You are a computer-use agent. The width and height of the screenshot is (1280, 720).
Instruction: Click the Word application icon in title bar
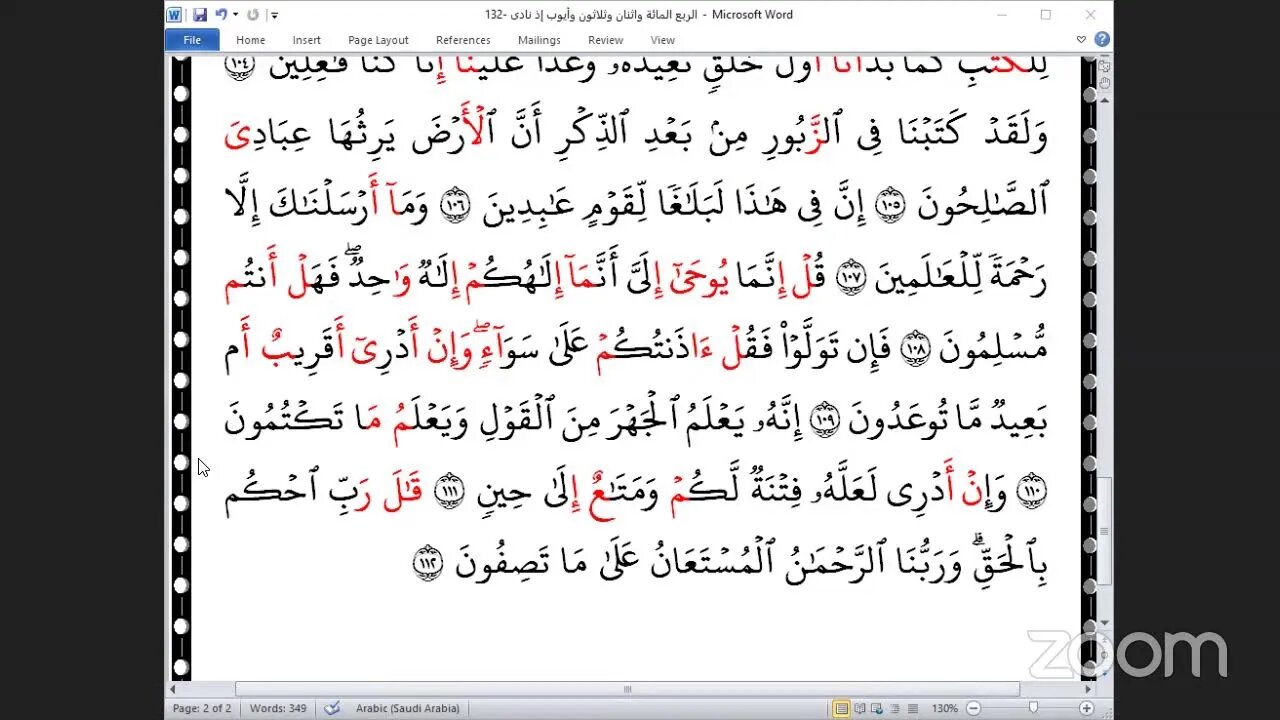click(x=174, y=15)
